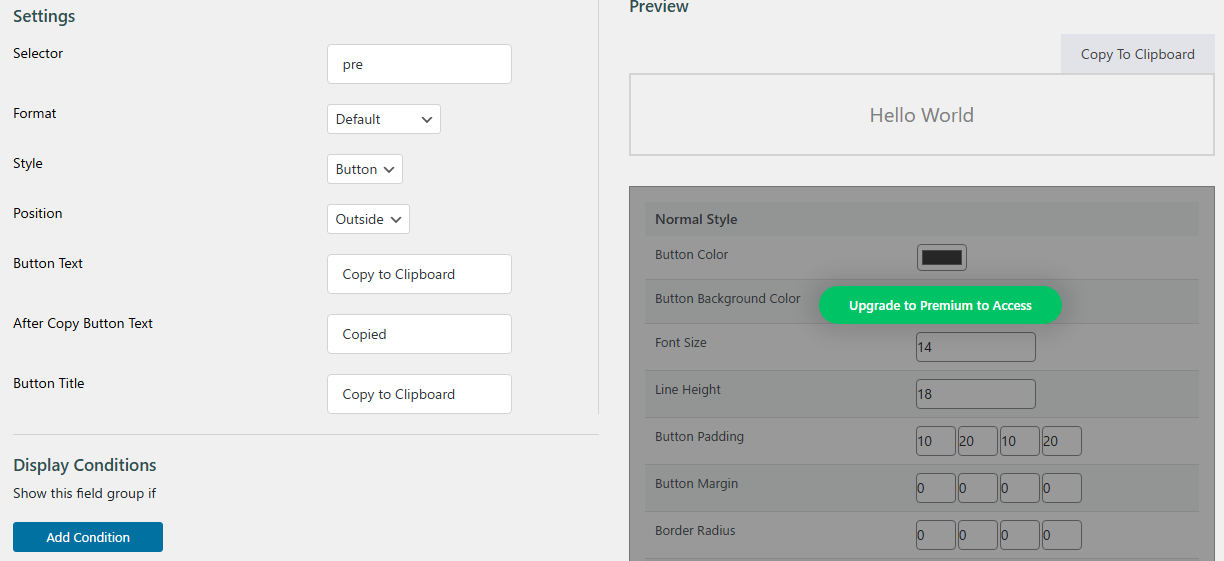The width and height of the screenshot is (1224, 561).
Task: Open the Format dropdown set to Default
Action: pos(383,119)
